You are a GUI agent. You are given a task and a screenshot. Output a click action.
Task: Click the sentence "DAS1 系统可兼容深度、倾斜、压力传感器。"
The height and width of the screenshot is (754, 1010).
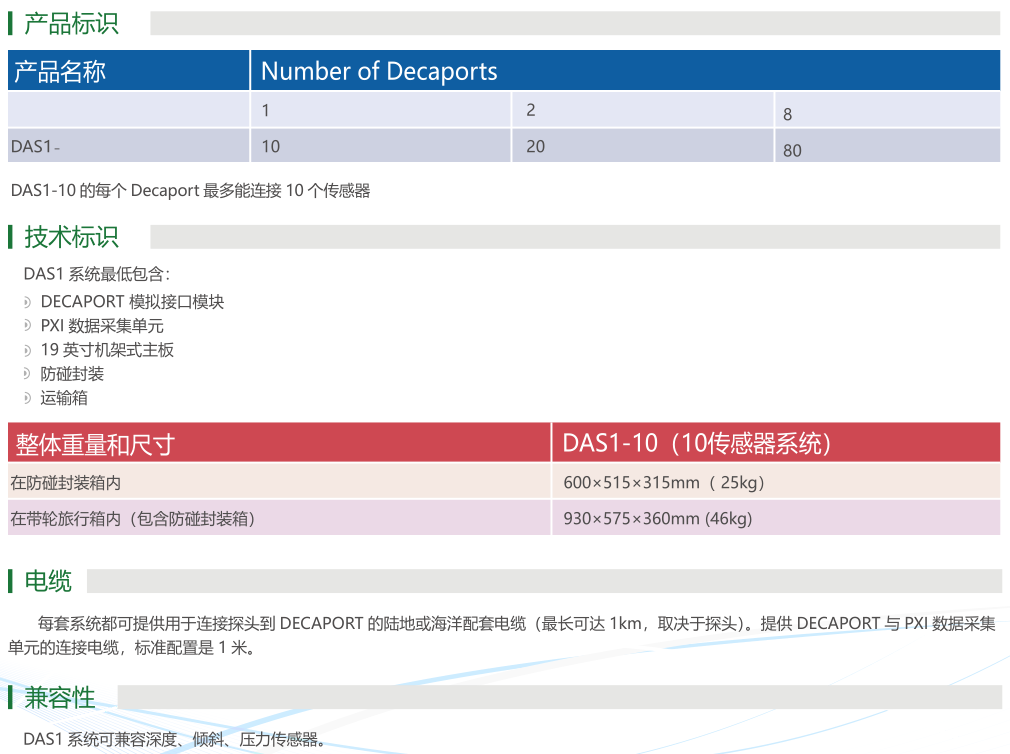click(x=174, y=739)
